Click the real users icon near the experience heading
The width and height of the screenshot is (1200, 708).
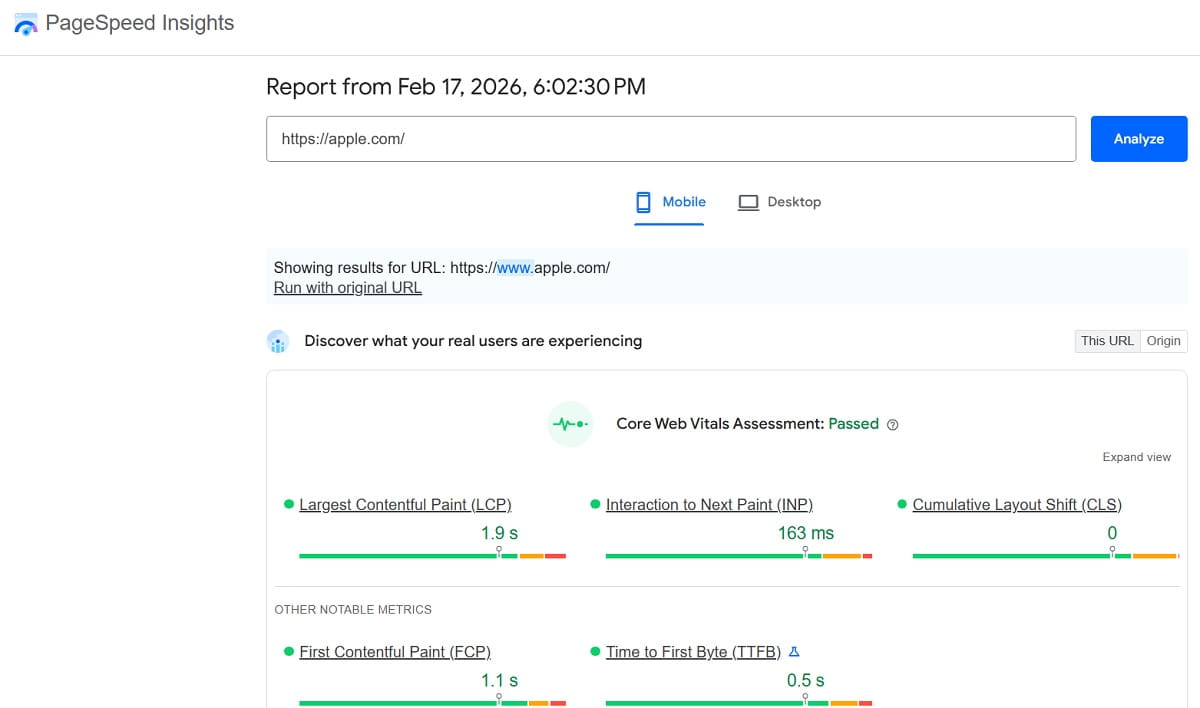[x=277, y=341]
